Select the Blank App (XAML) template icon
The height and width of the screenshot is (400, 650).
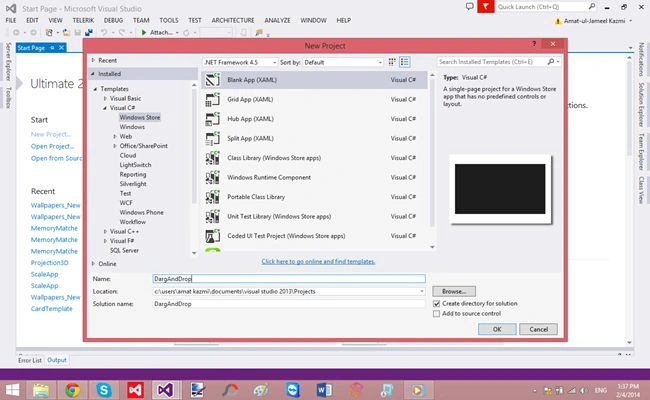click(x=213, y=80)
